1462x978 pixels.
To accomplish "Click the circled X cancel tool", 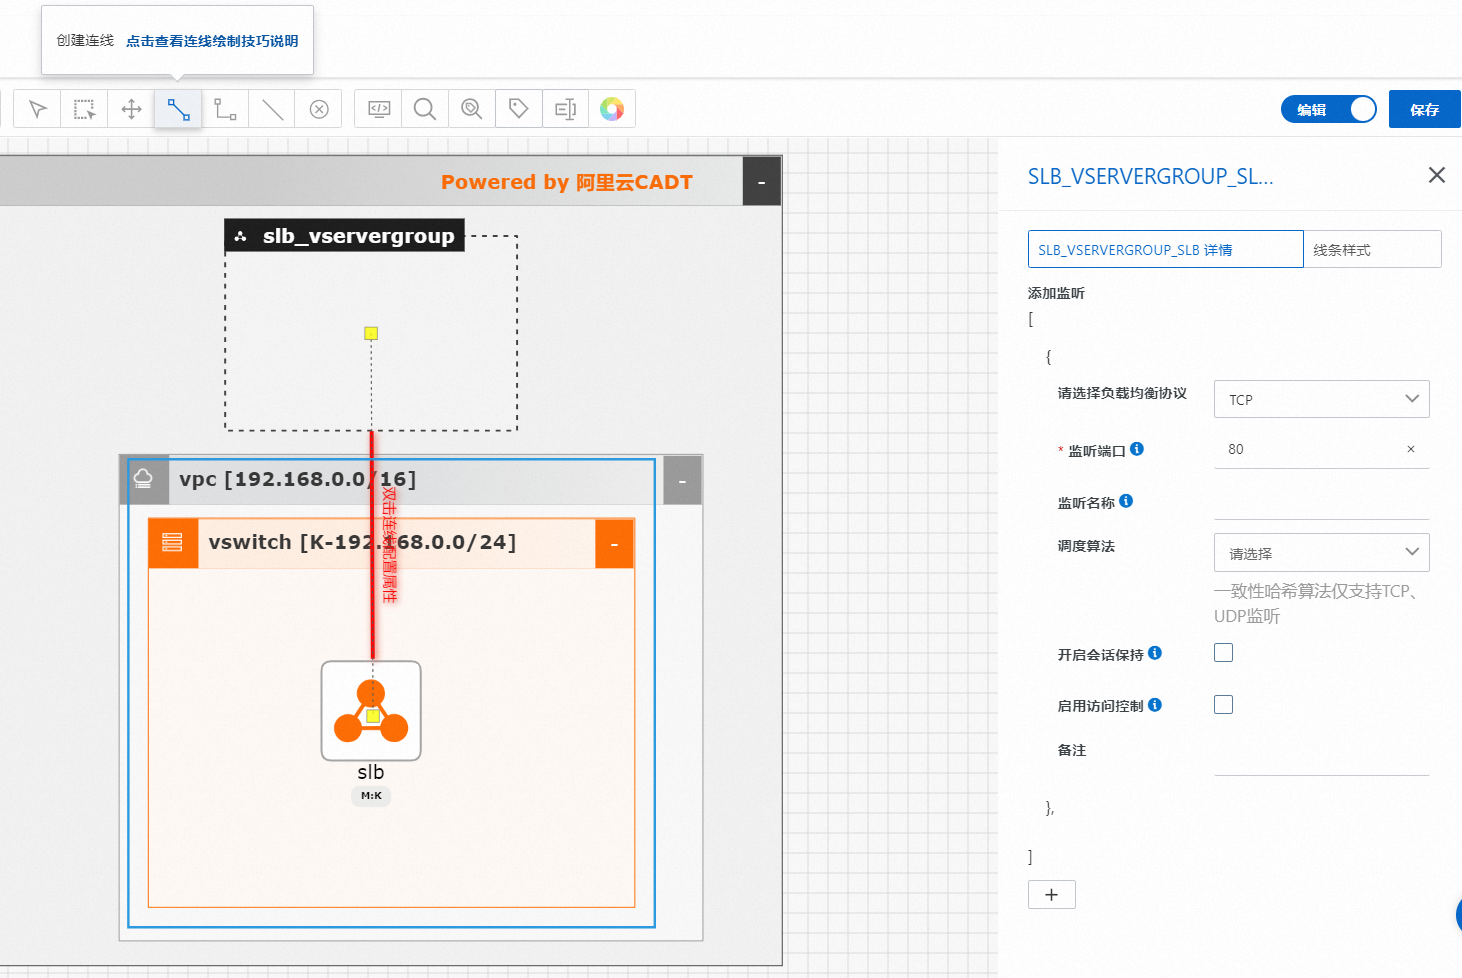I will [x=319, y=109].
